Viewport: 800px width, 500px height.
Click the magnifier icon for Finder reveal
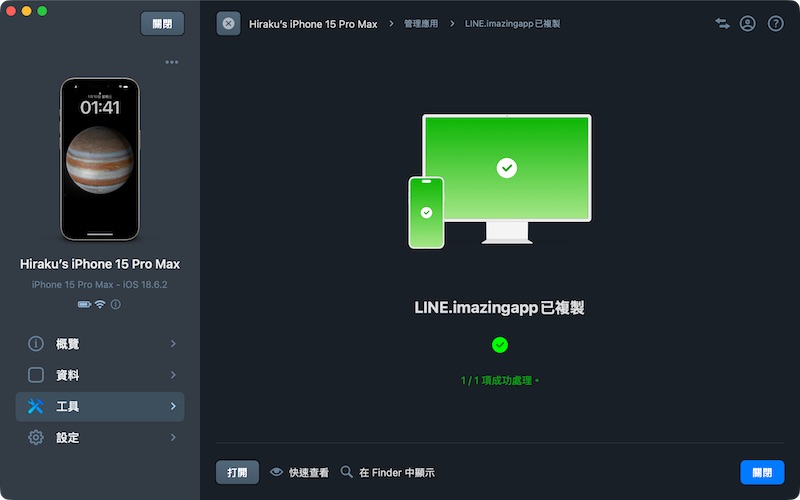coord(346,472)
